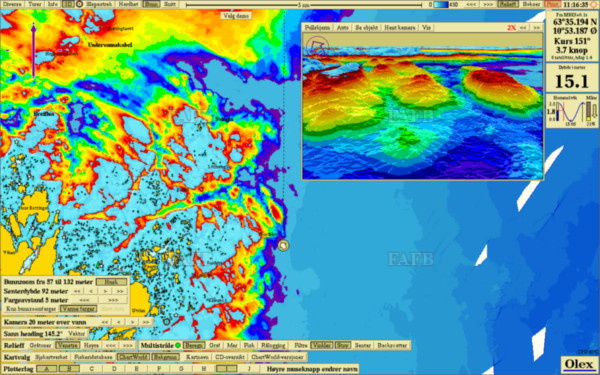Click the Olex logo button
This screenshot has height=375, width=600.
579,364
